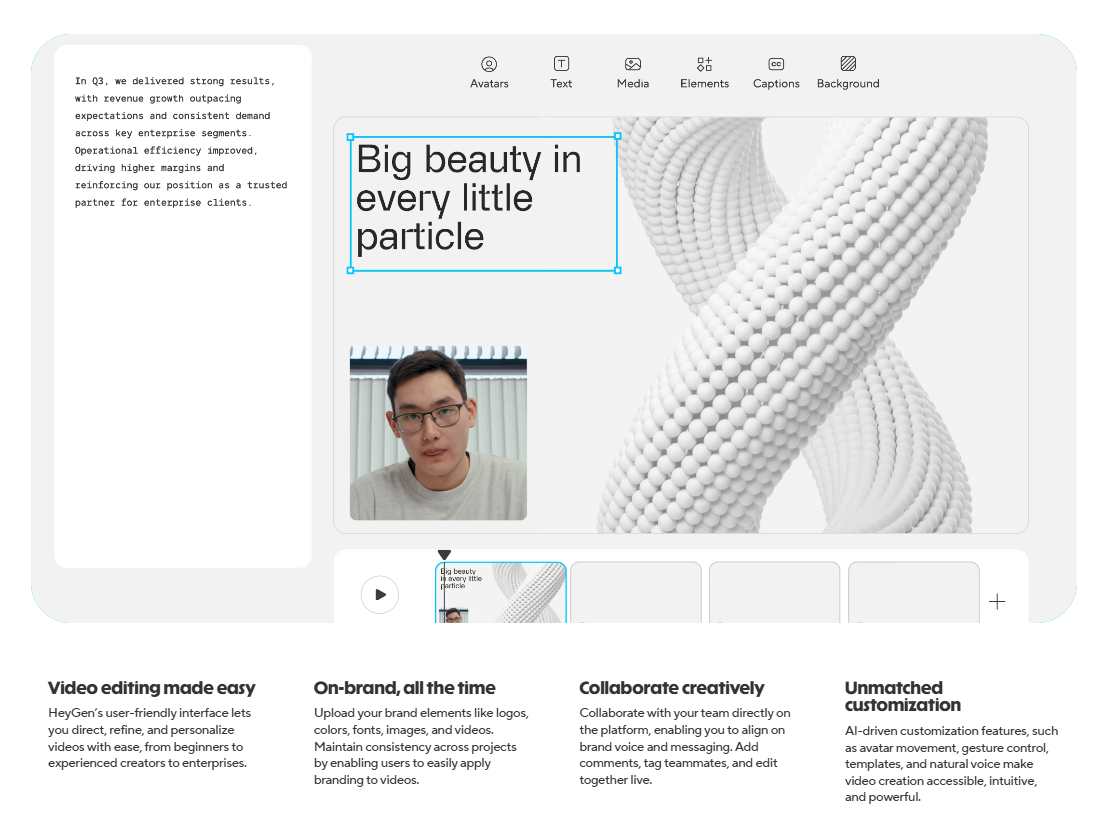Screen dimensions: 1113x839
Task: Open the Avatars tool icon
Action: (x=489, y=64)
